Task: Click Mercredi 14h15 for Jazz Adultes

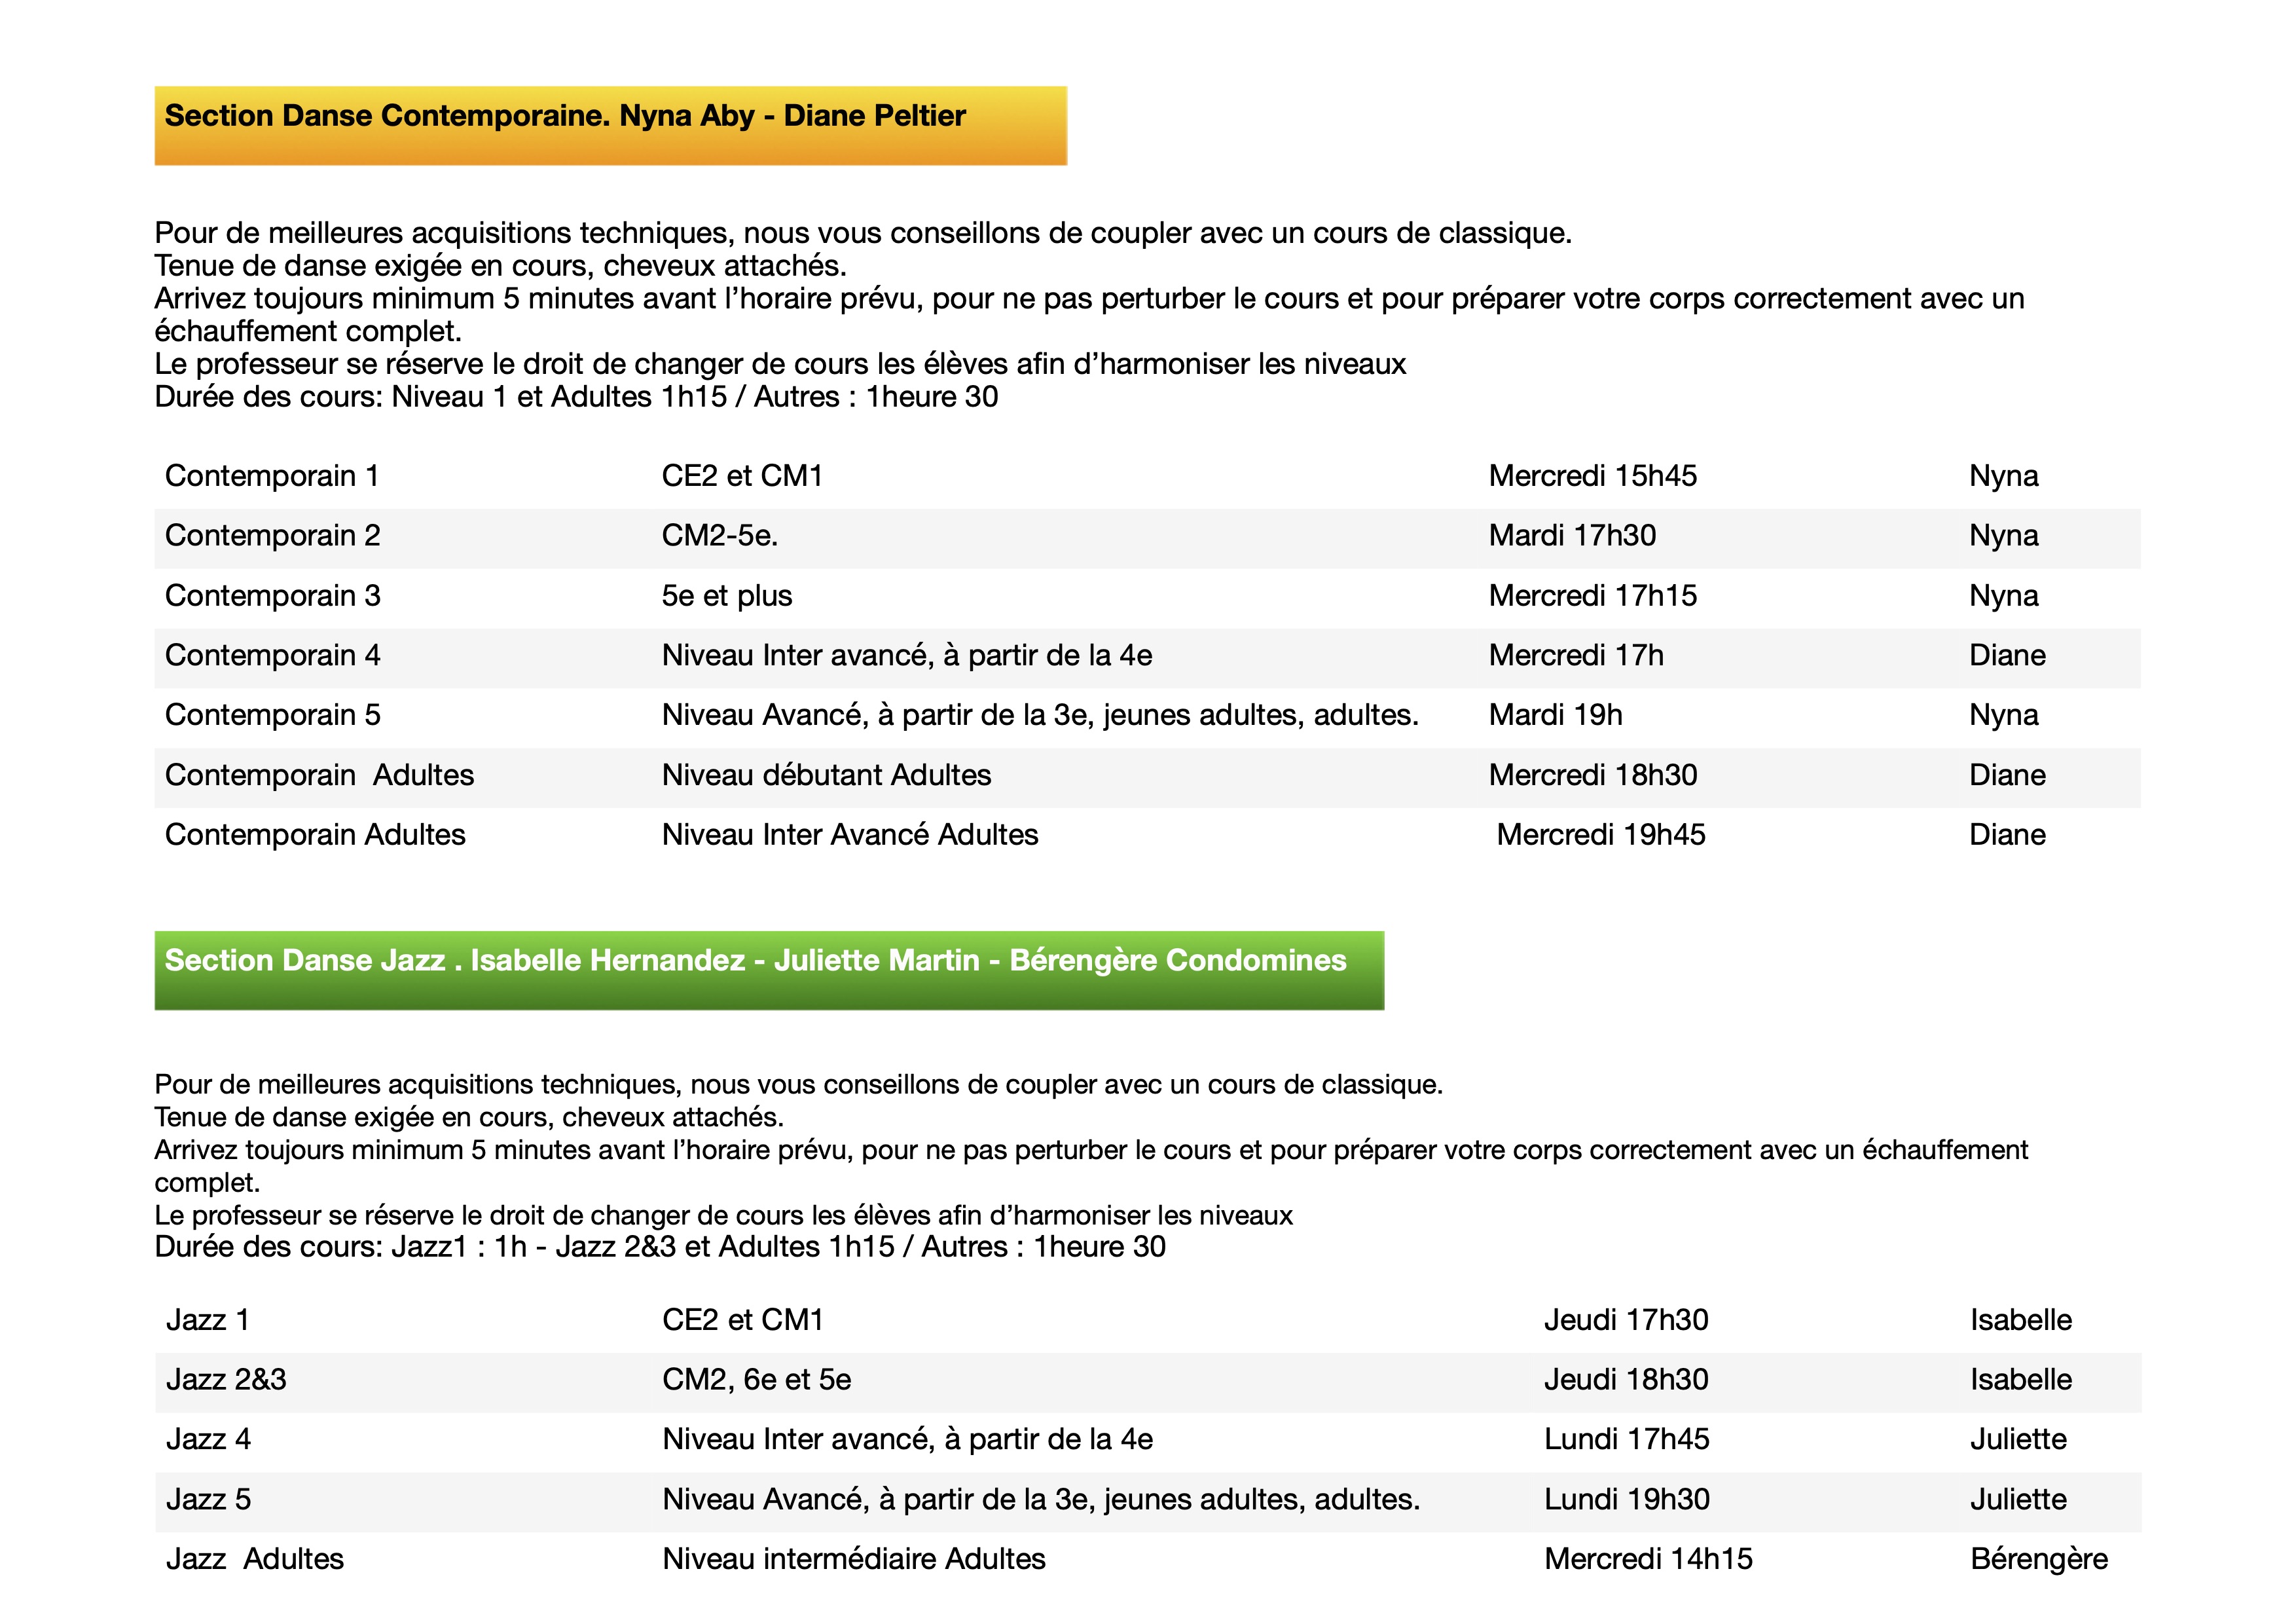Action: (x=1648, y=1560)
